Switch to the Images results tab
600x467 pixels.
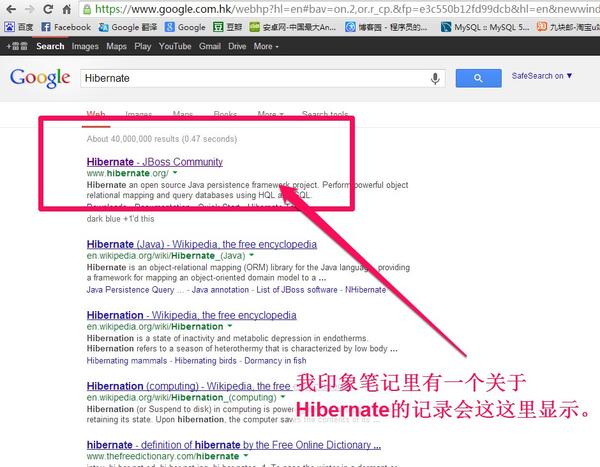coord(139,114)
